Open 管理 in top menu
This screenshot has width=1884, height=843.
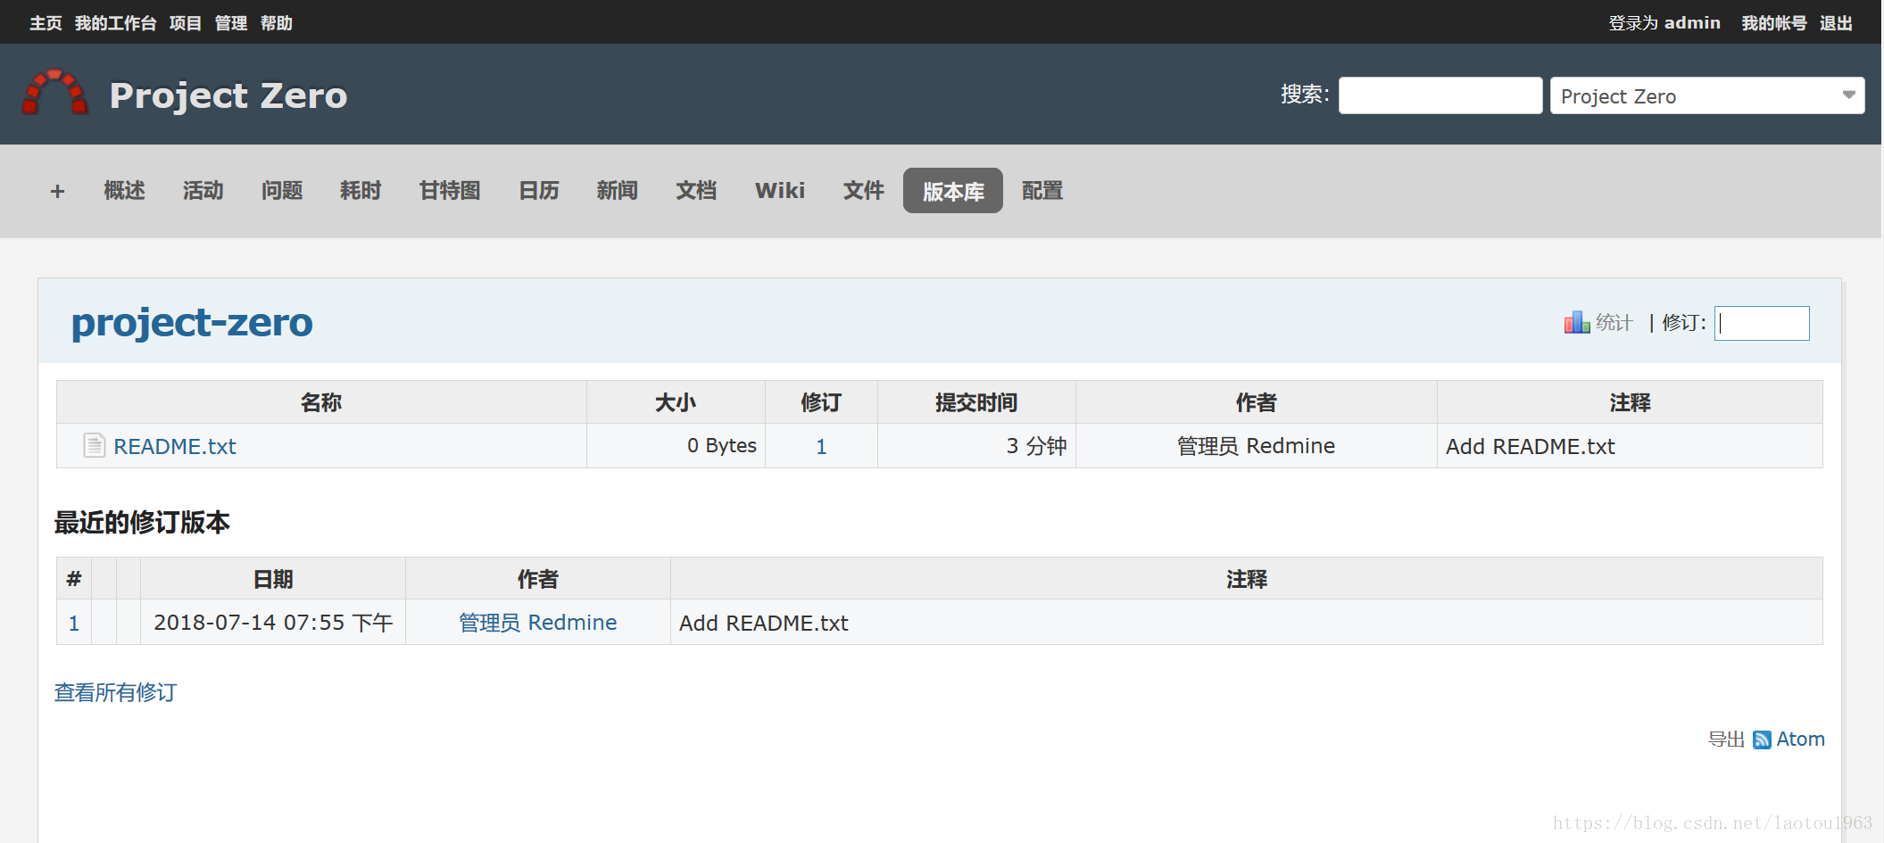[231, 22]
